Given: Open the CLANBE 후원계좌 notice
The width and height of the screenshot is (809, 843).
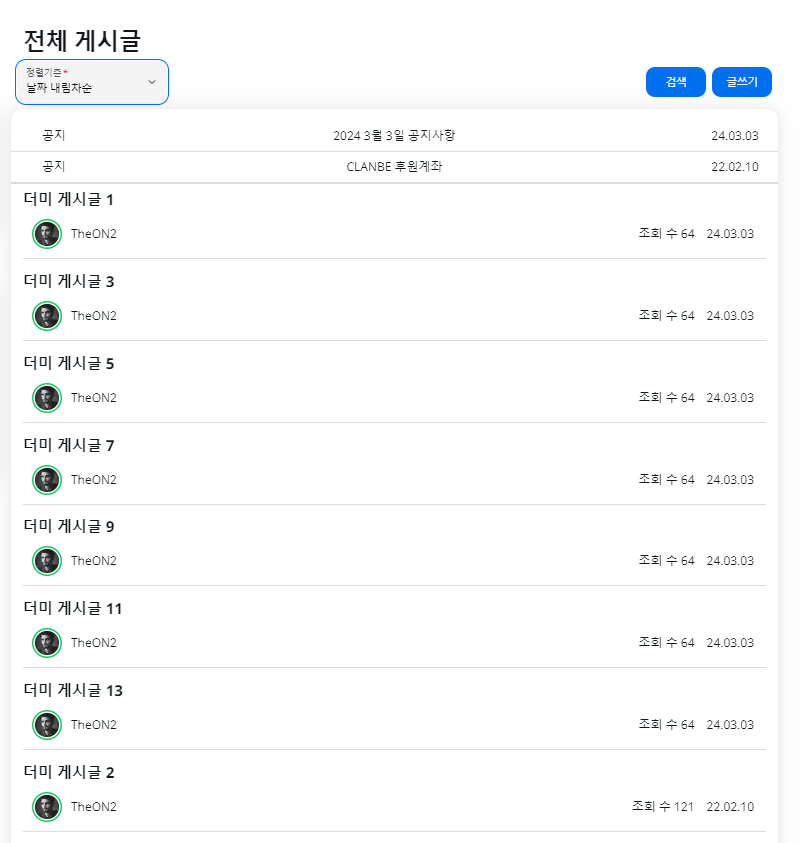Looking at the screenshot, I should tap(394, 167).
